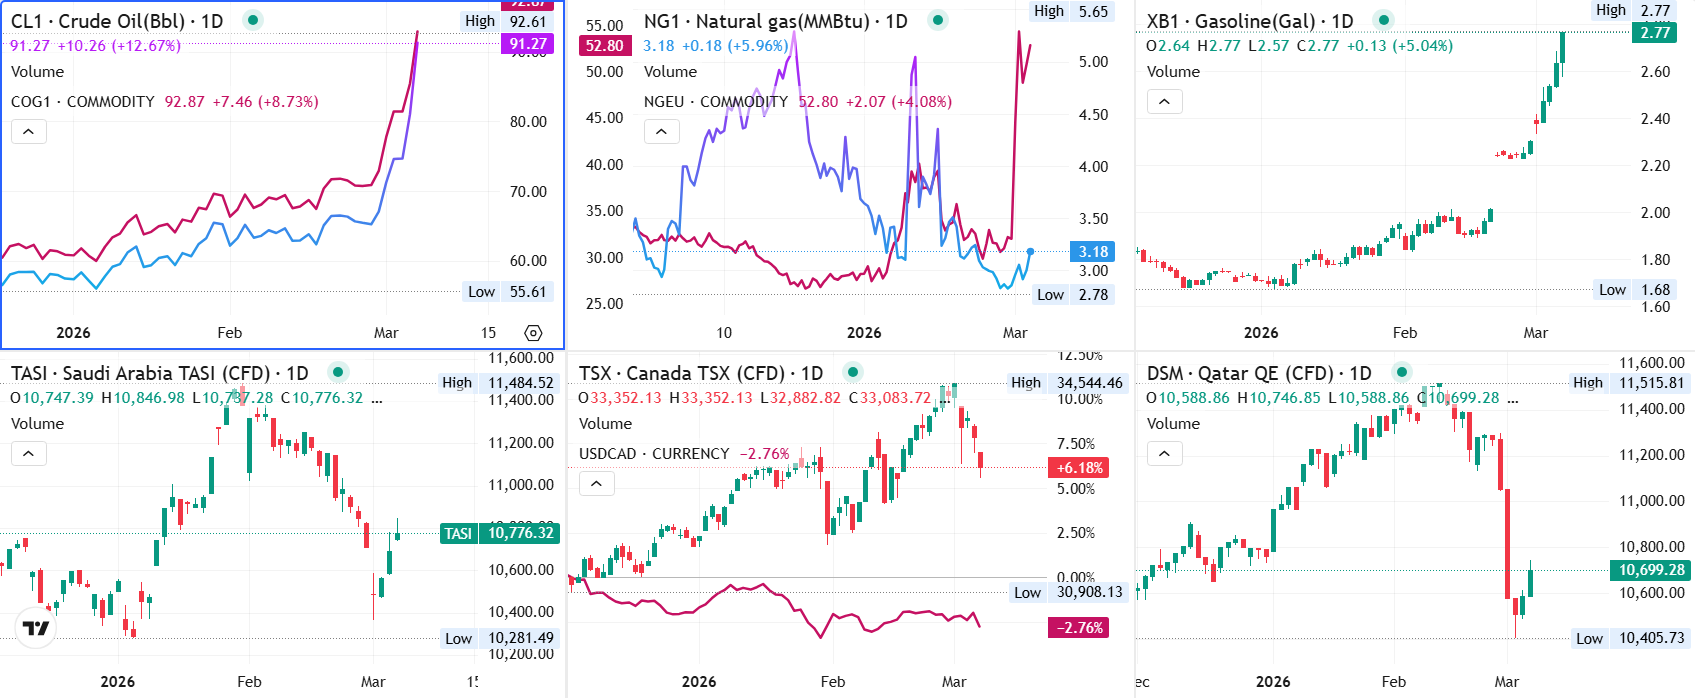
Task: Collapse the legend chevron in the TASI chart
Action: click(x=29, y=454)
